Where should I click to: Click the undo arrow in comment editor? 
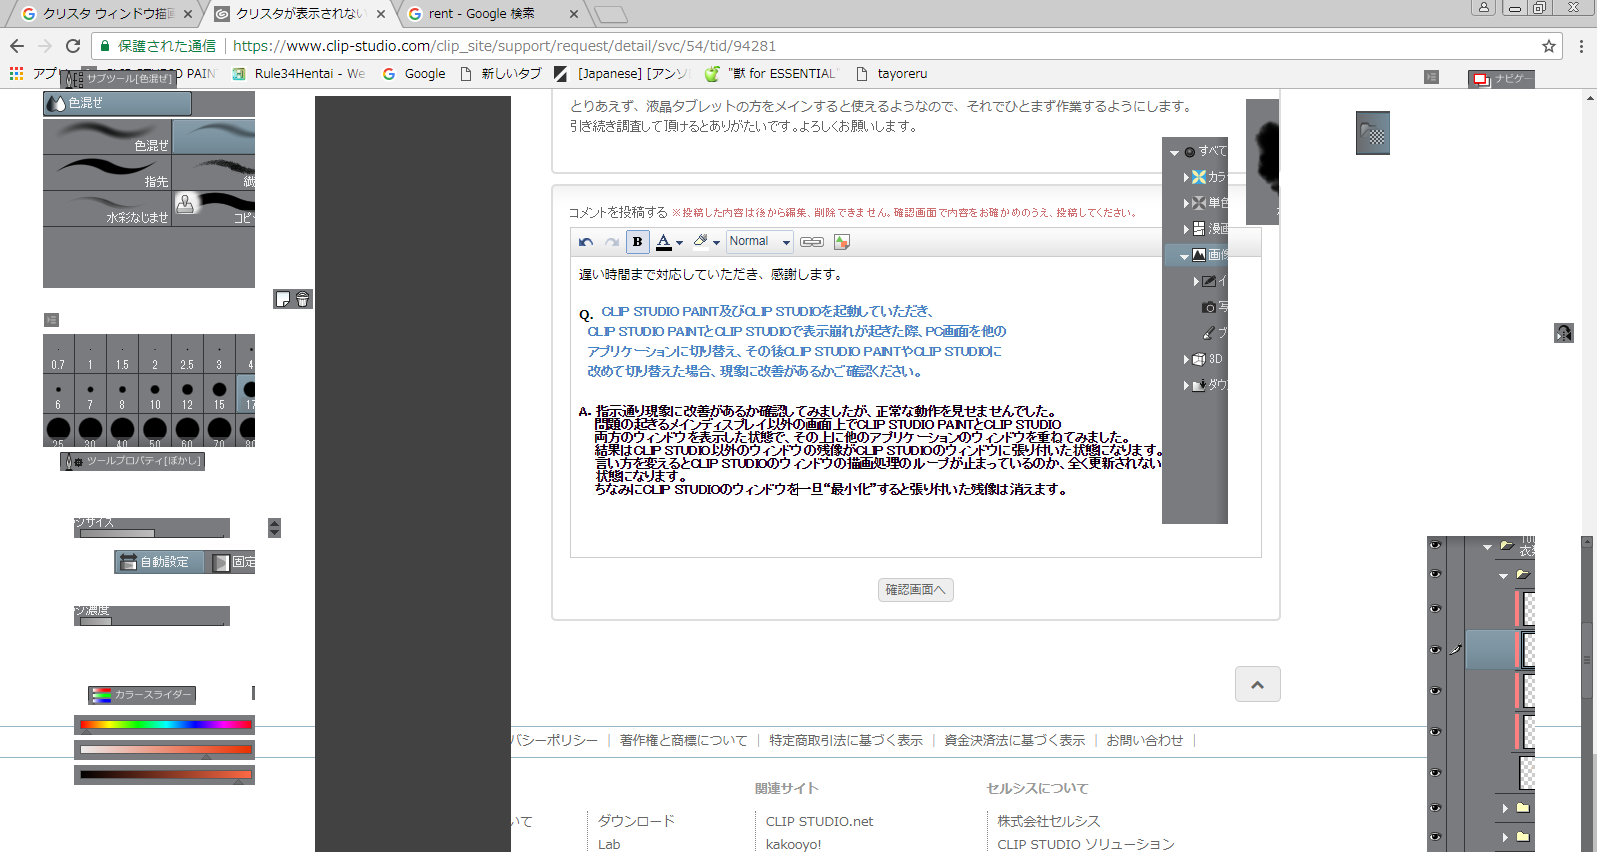point(586,242)
